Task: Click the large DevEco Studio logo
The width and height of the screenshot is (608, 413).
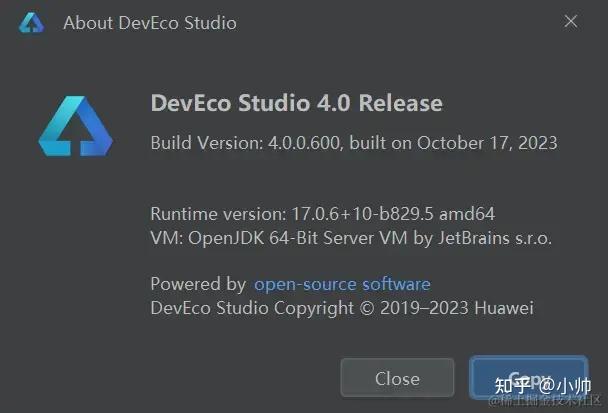Action: (x=76, y=127)
